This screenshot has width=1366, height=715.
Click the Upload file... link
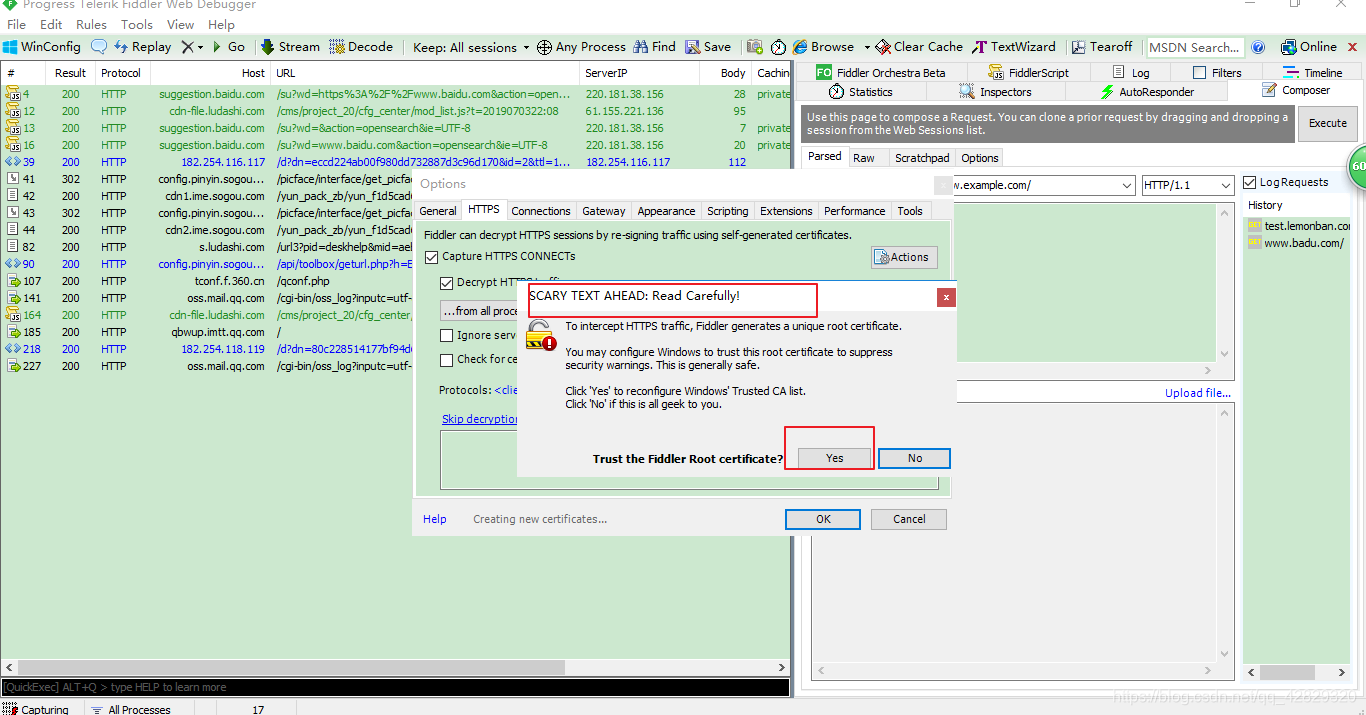tap(1198, 393)
